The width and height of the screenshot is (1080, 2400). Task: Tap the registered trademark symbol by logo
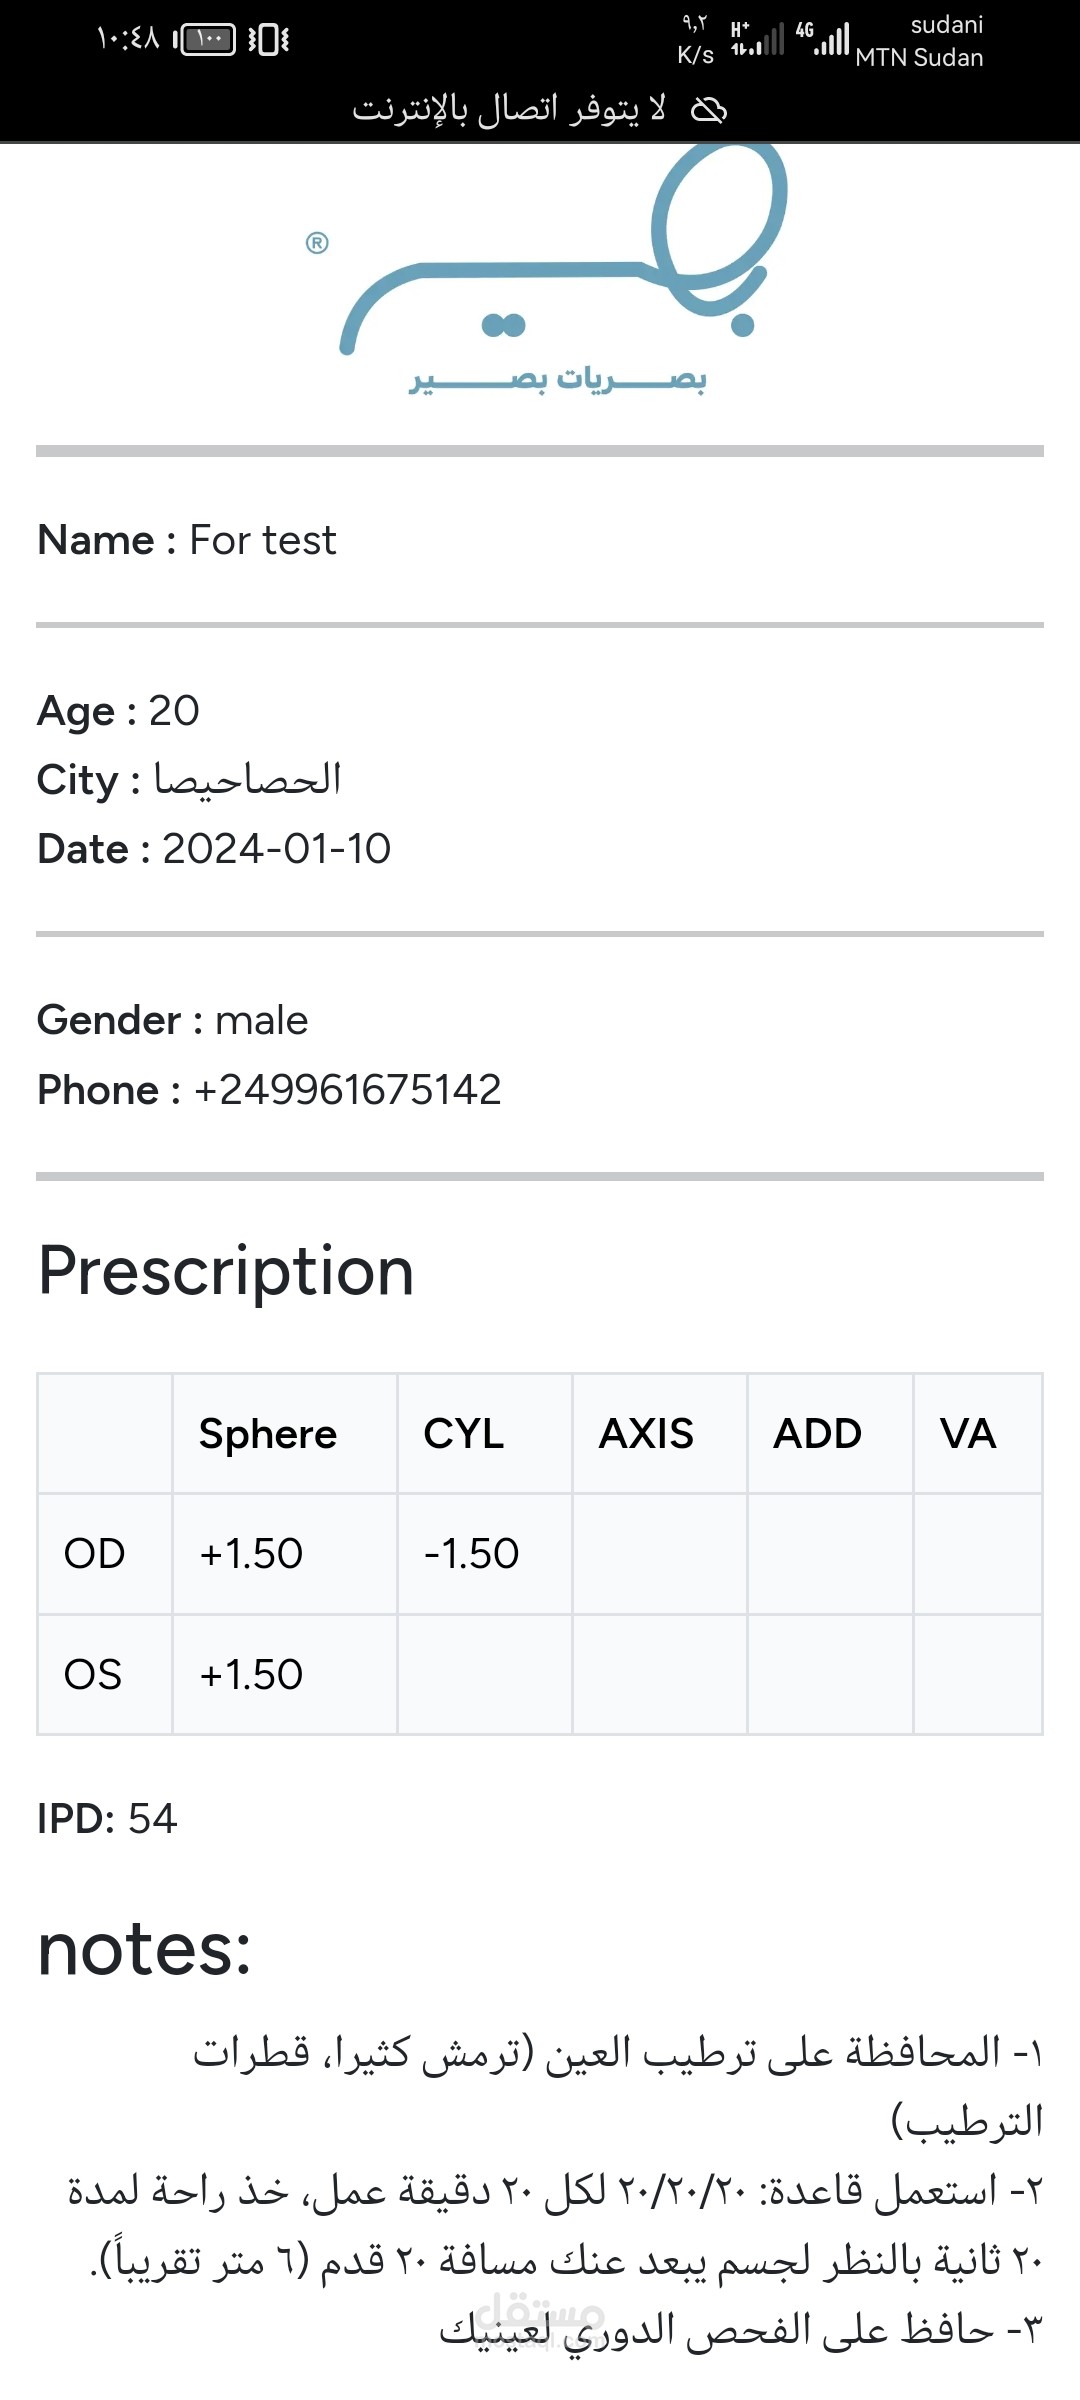[x=317, y=243]
